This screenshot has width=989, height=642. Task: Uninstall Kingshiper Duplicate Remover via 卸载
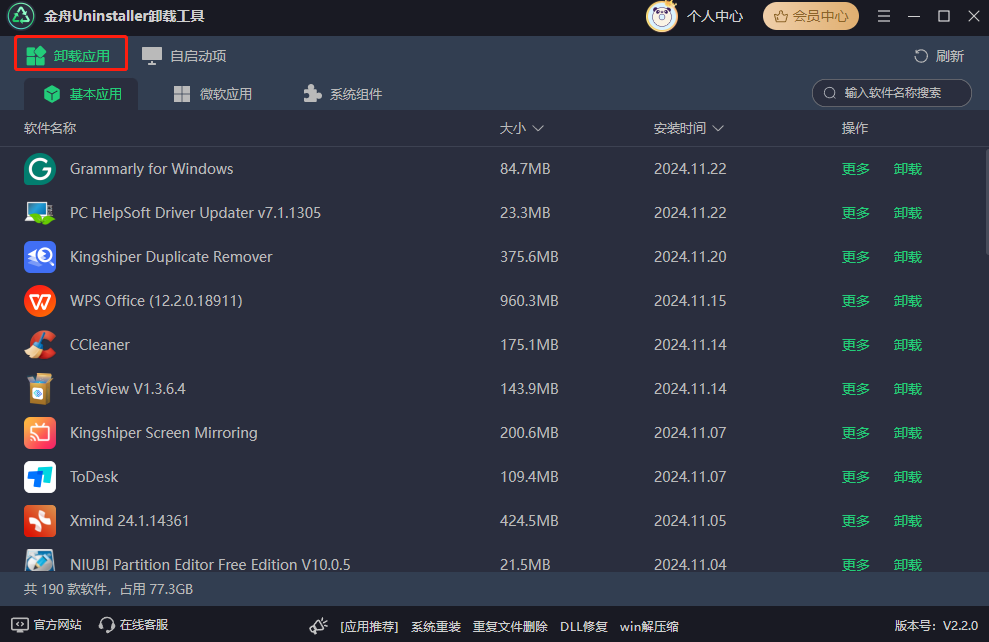tap(908, 257)
